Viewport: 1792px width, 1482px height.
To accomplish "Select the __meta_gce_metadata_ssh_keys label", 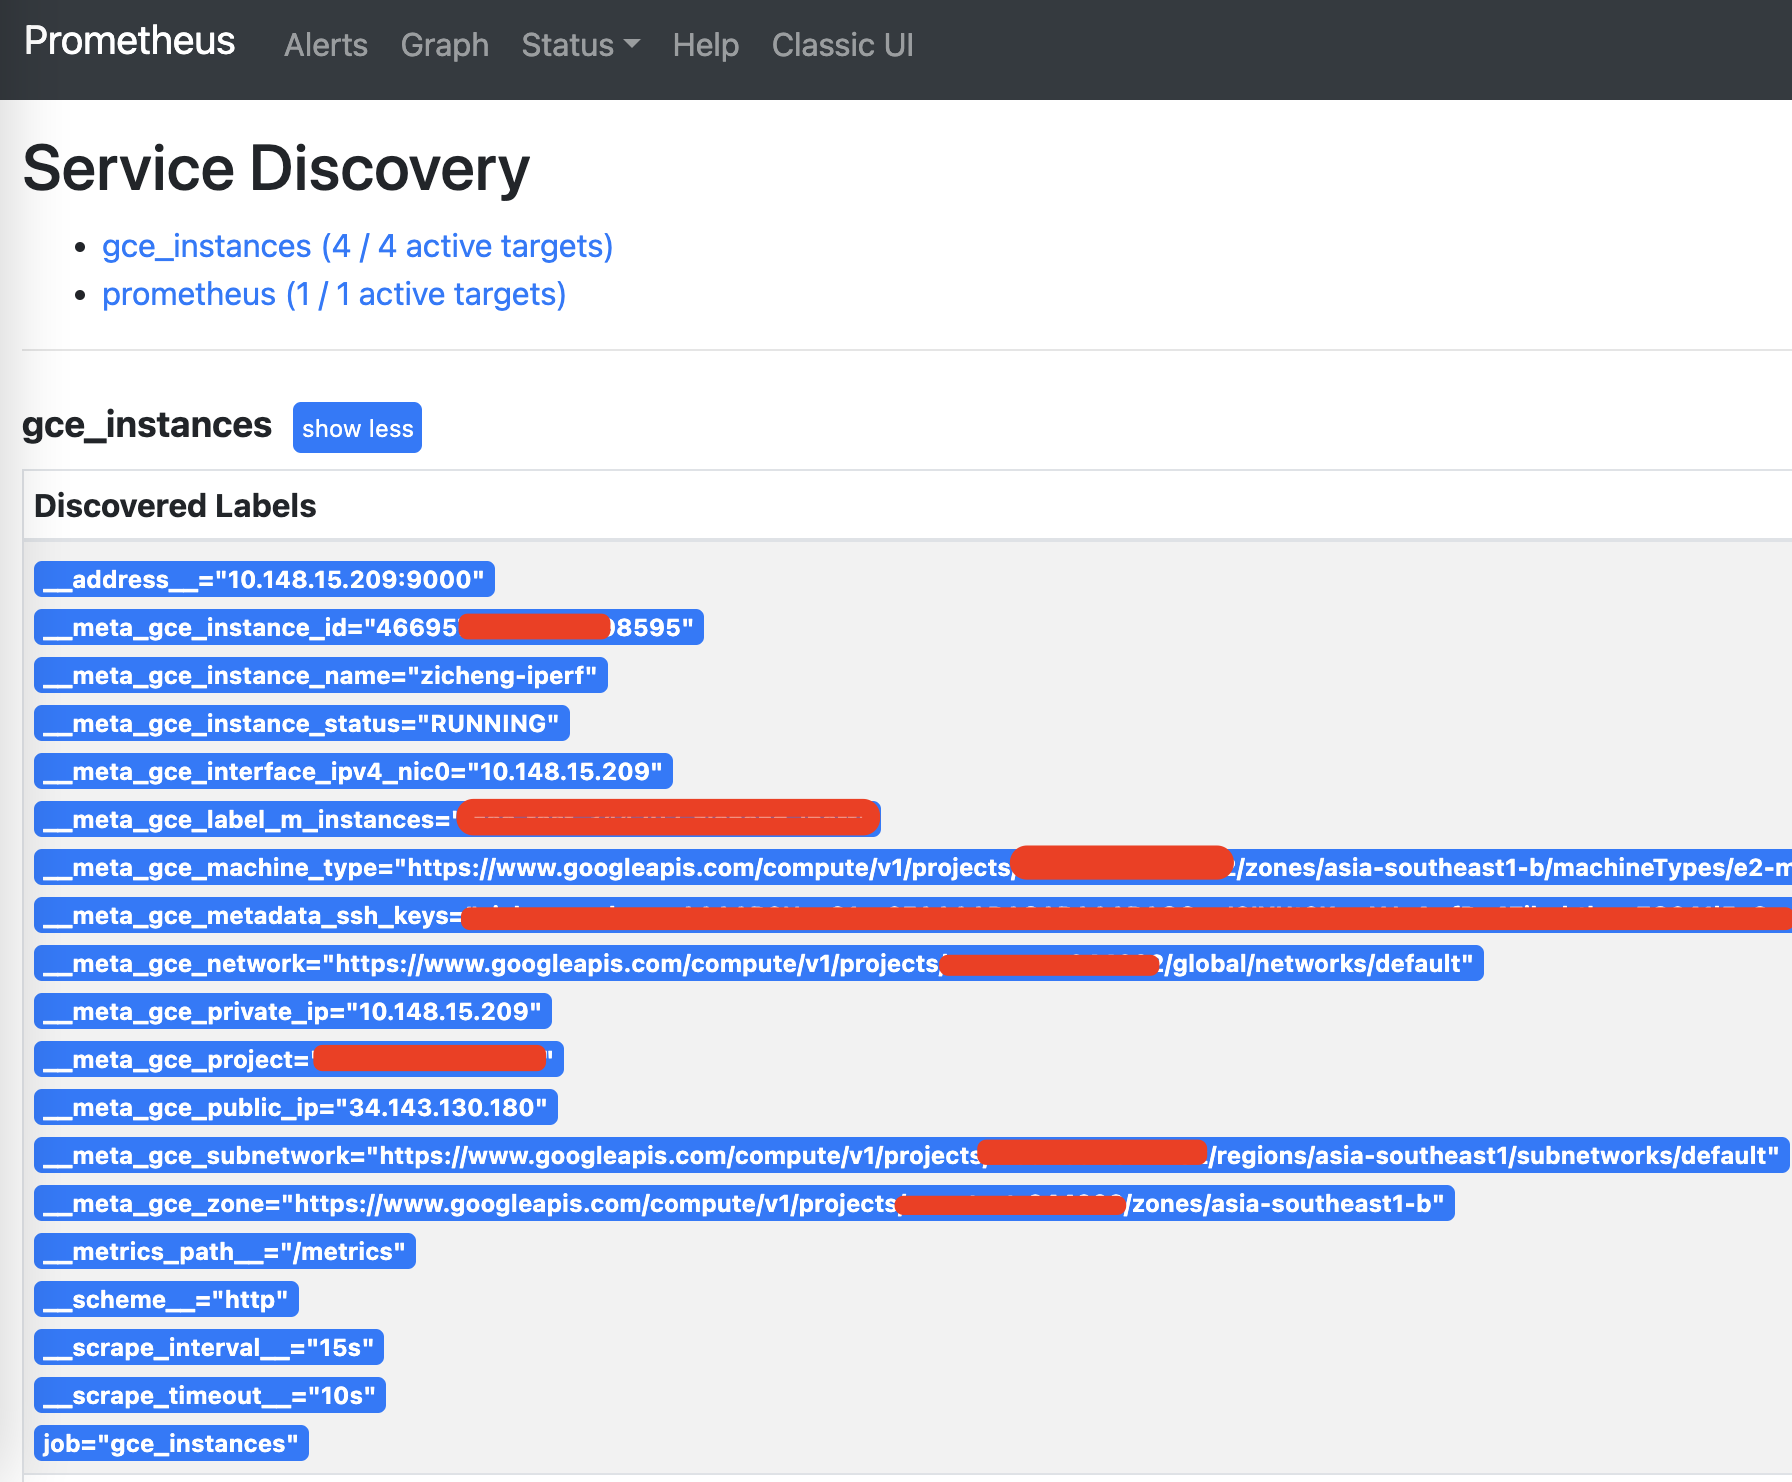I will point(913,916).
